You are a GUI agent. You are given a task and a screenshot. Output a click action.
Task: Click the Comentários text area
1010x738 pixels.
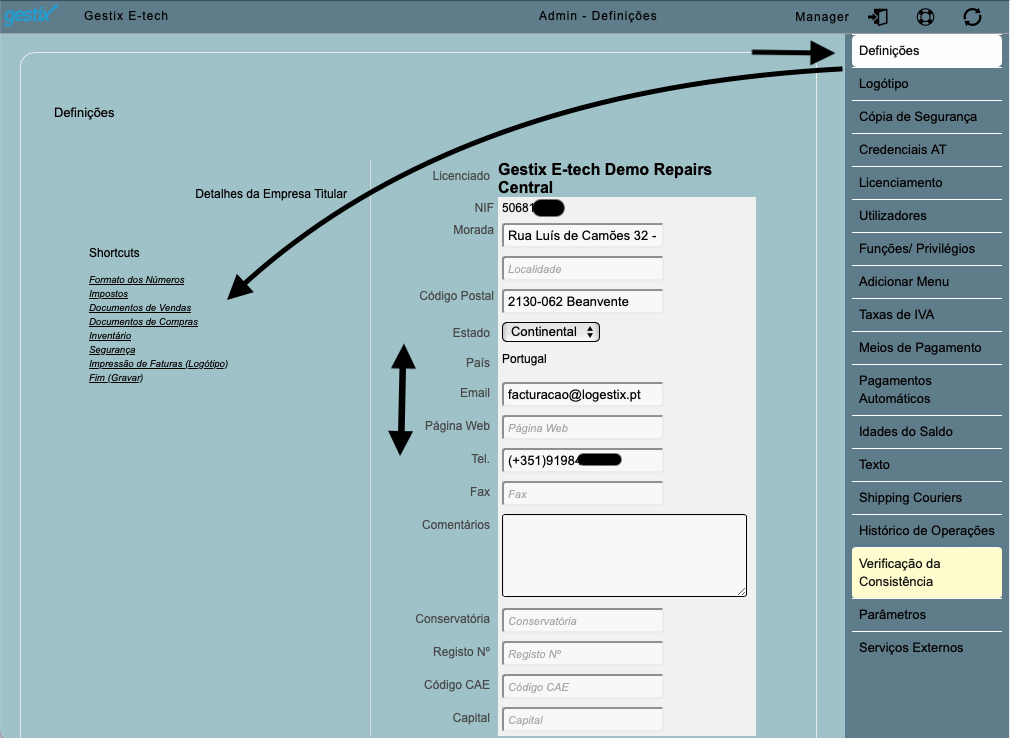[x=624, y=555]
